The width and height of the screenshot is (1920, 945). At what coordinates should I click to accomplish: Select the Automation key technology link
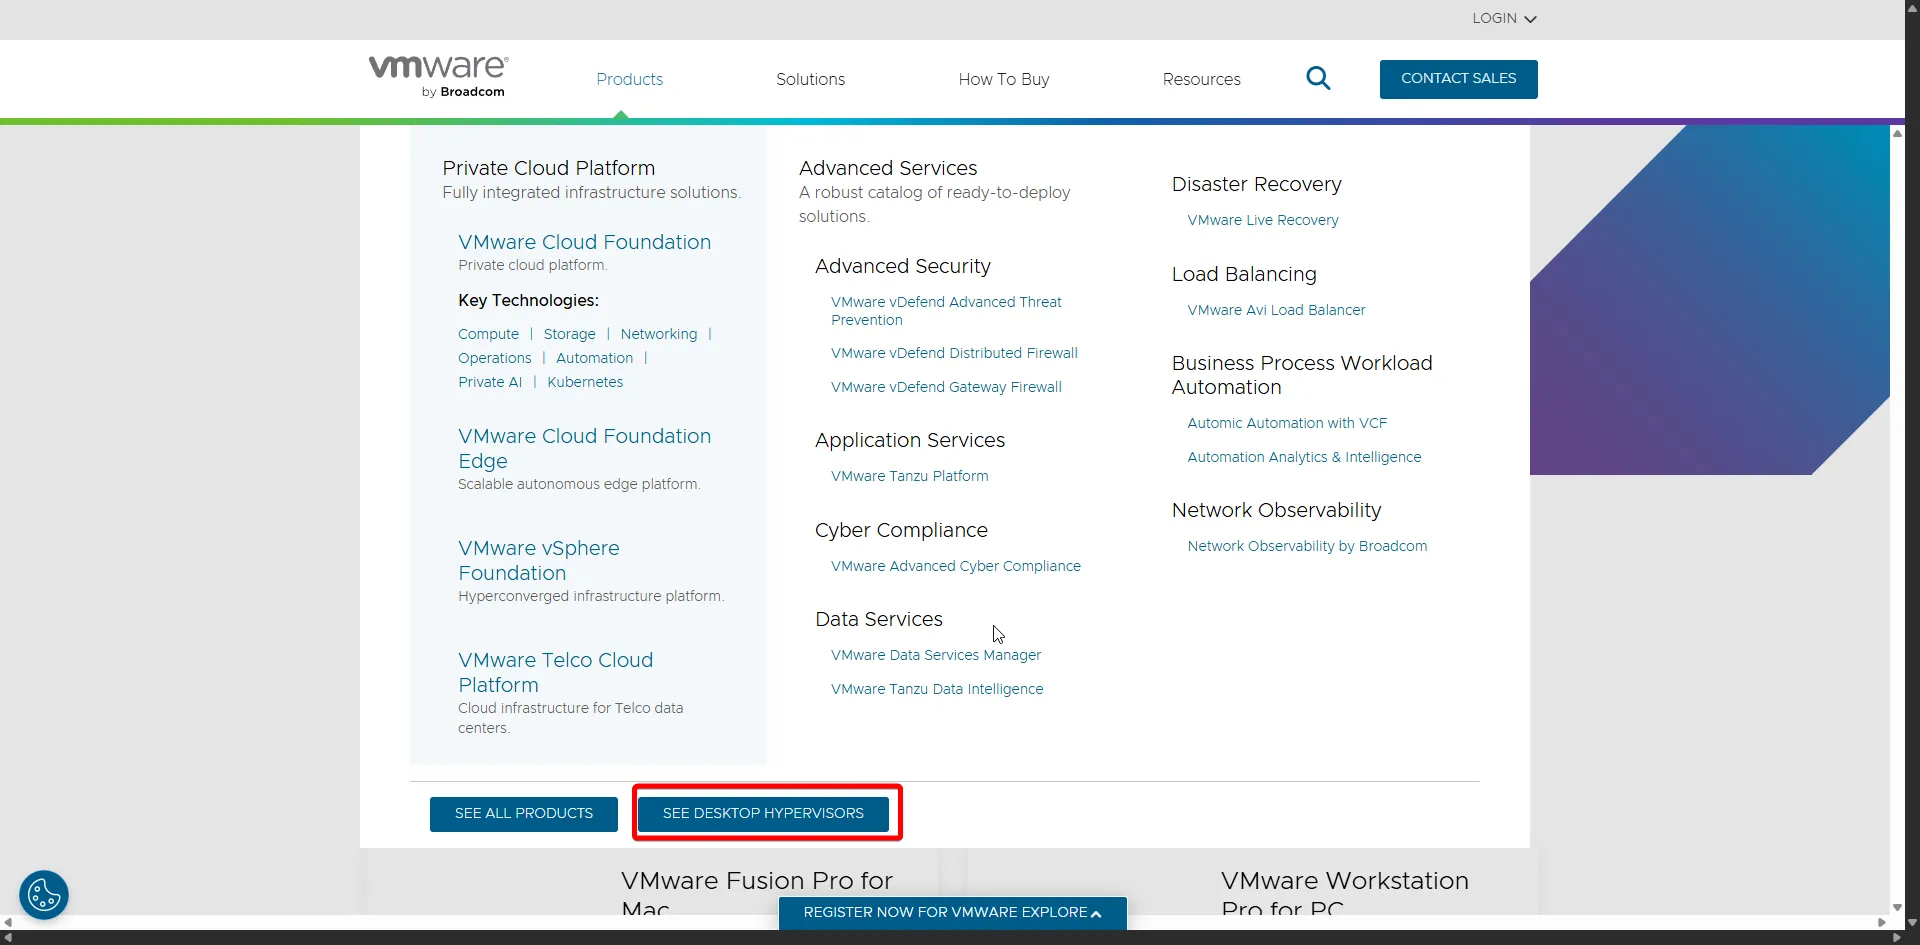(x=595, y=358)
